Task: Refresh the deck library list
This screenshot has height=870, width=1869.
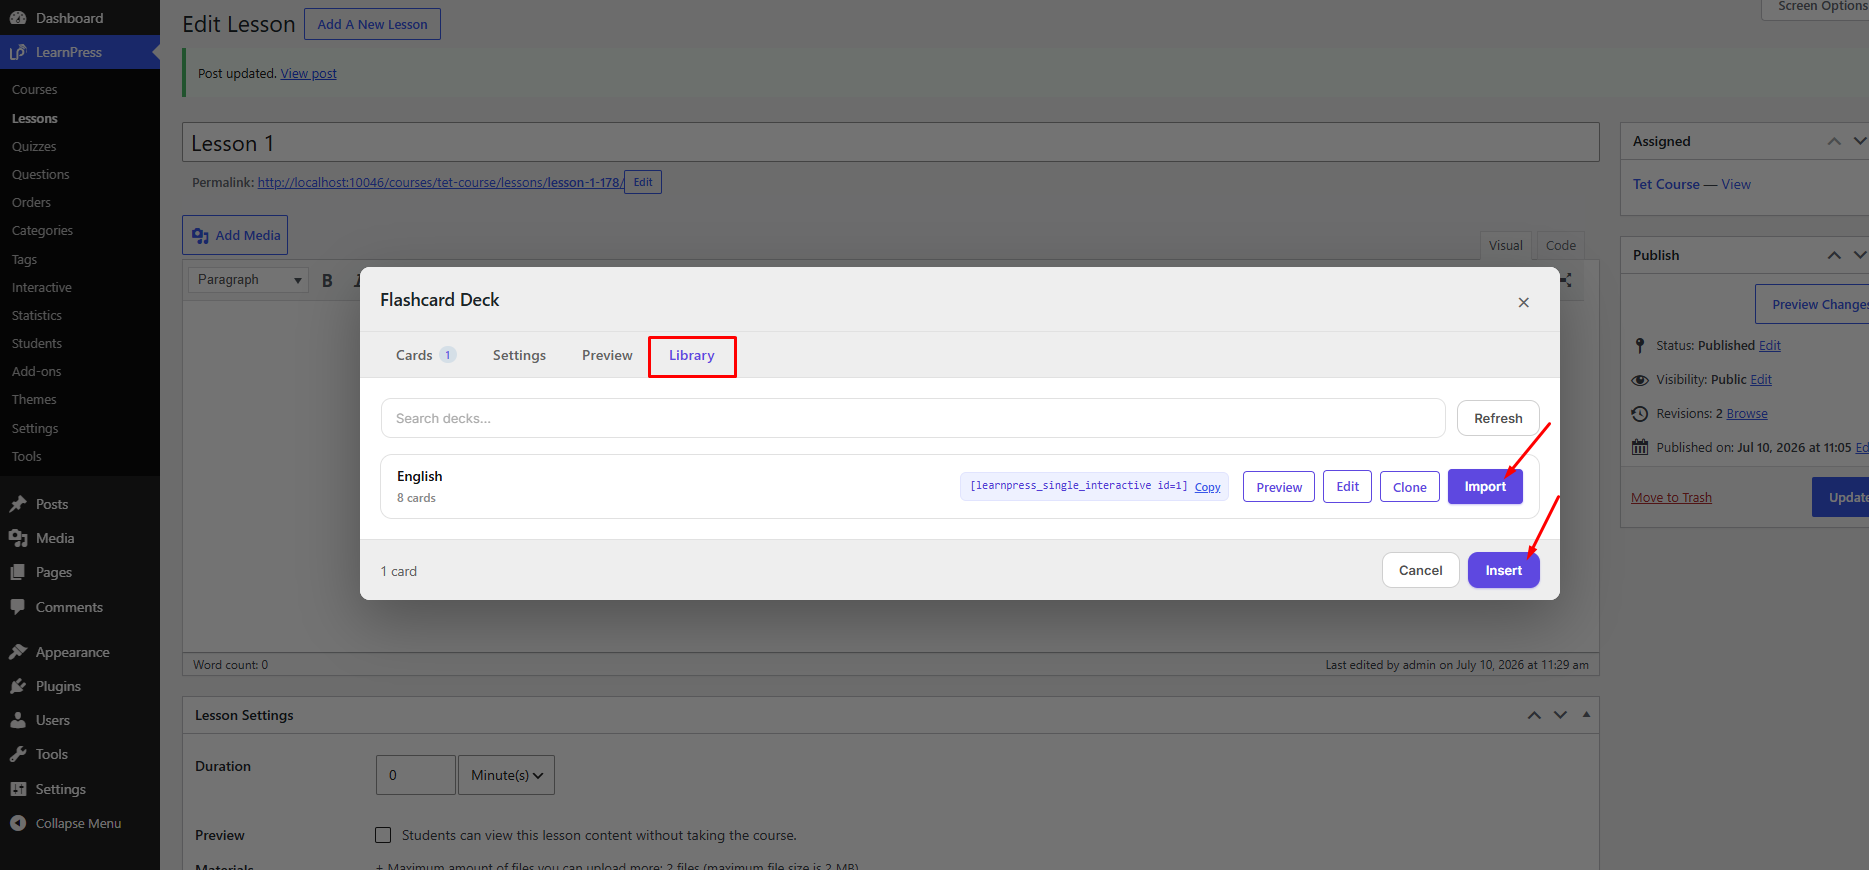Action: click(x=1498, y=418)
